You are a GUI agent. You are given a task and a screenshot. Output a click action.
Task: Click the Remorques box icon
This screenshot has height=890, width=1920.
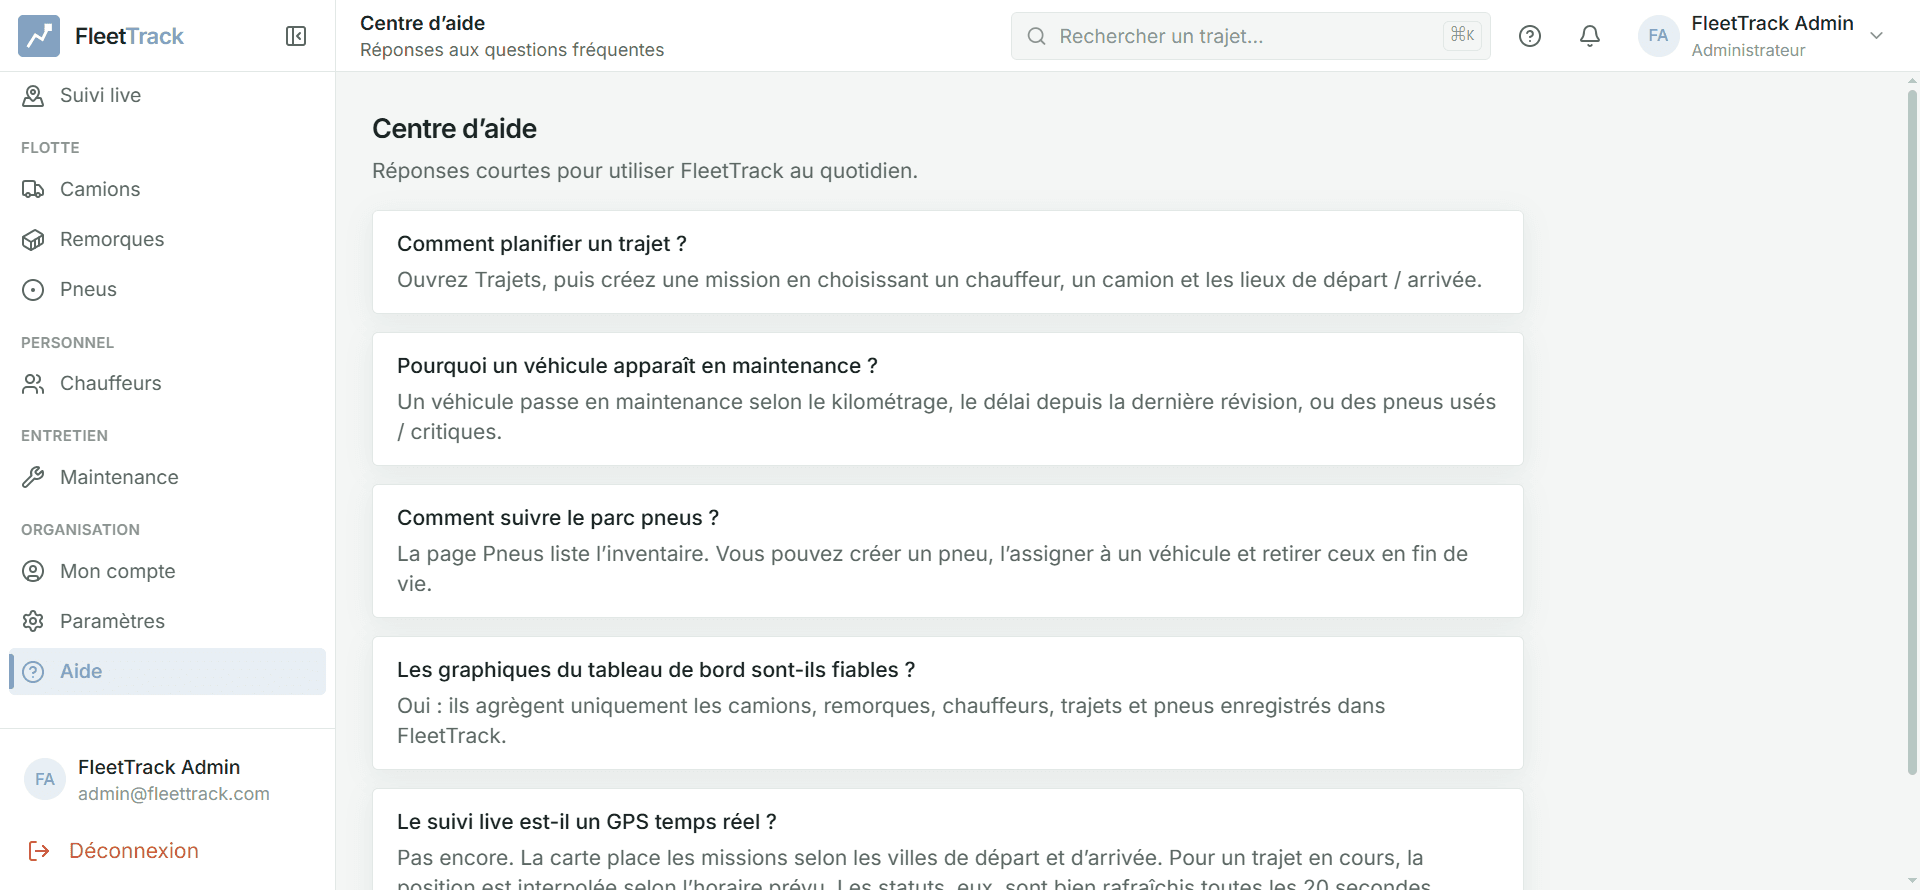pos(33,239)
